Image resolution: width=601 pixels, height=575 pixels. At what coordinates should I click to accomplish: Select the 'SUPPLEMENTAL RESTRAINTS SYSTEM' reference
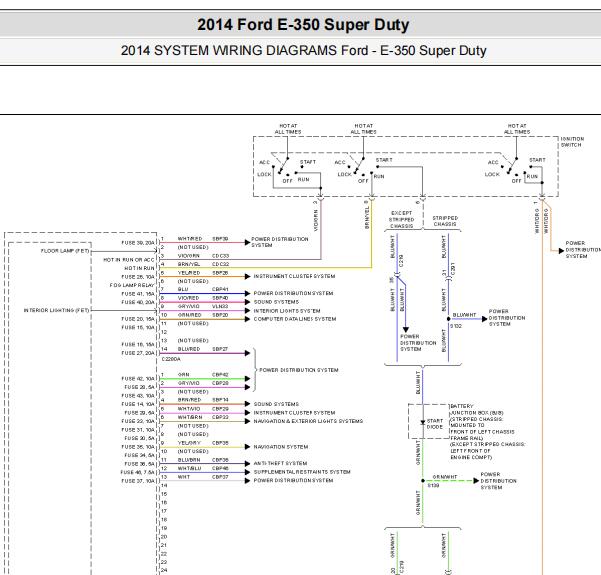pyautogui.click(x=302, y=472)
